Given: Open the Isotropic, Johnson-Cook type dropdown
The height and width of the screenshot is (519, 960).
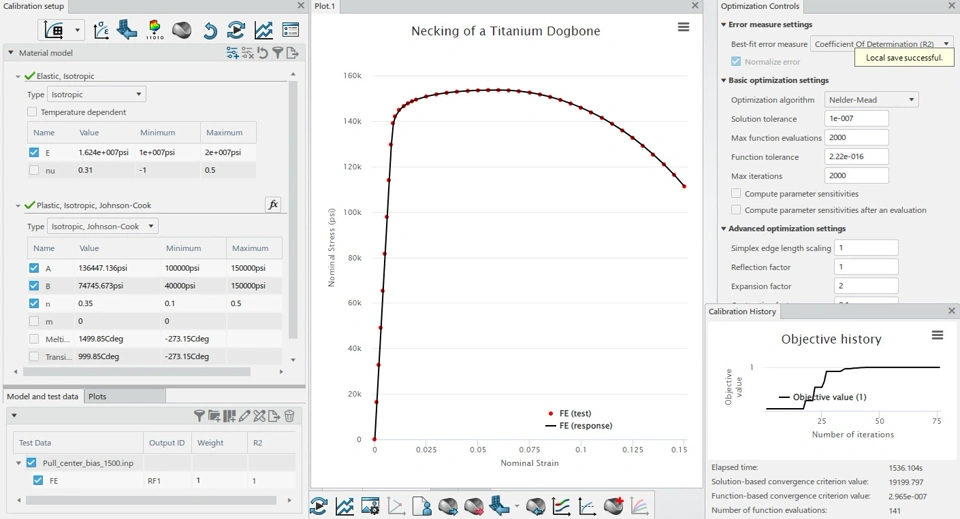Looking at the screenshot, I should pos(103,226).
